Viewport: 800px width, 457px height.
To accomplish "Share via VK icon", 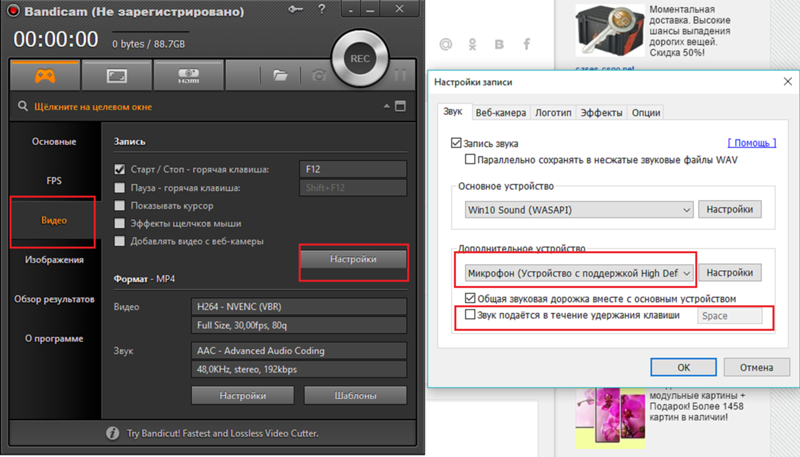I will [499, 44].
